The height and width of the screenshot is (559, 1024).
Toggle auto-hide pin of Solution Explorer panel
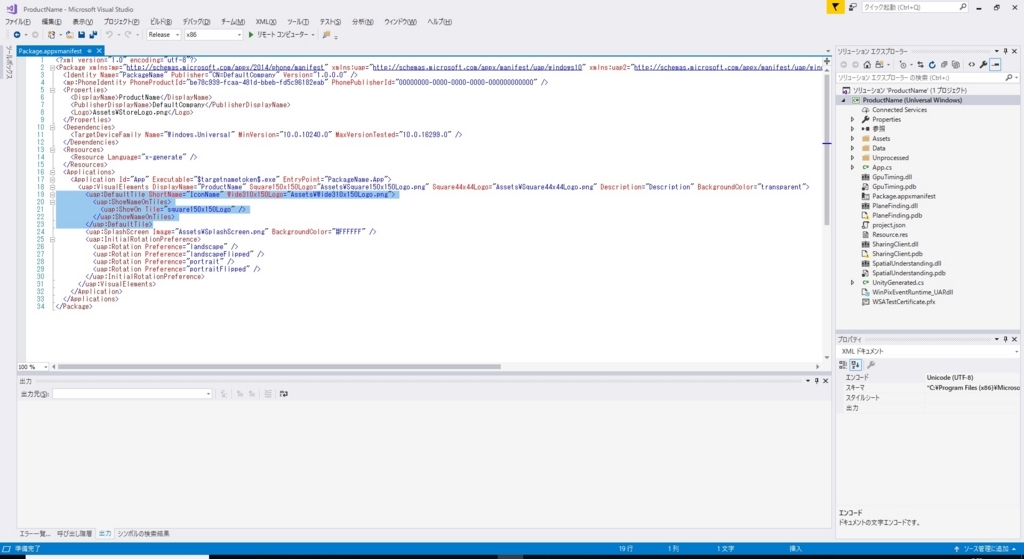coord(1006,51)
